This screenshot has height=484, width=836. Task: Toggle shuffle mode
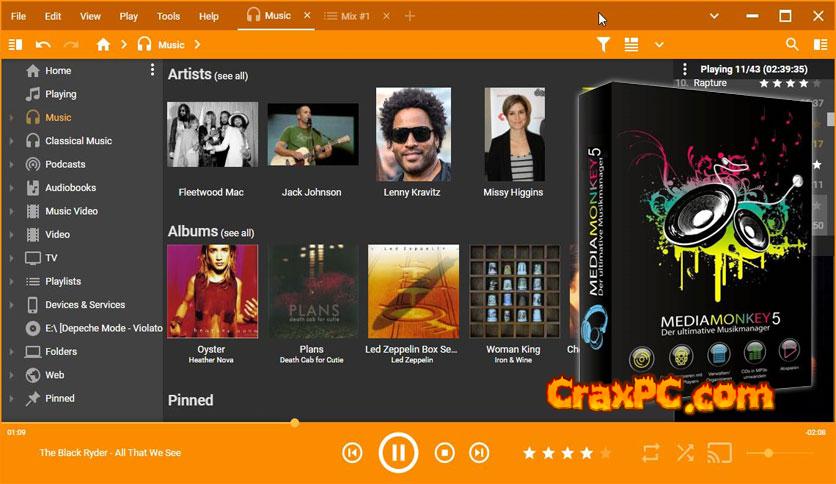pyautogui.click(x=685, y=454)
